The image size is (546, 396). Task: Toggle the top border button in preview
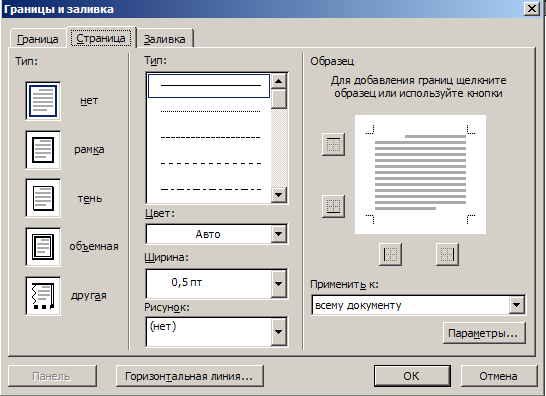click(333, 144)
